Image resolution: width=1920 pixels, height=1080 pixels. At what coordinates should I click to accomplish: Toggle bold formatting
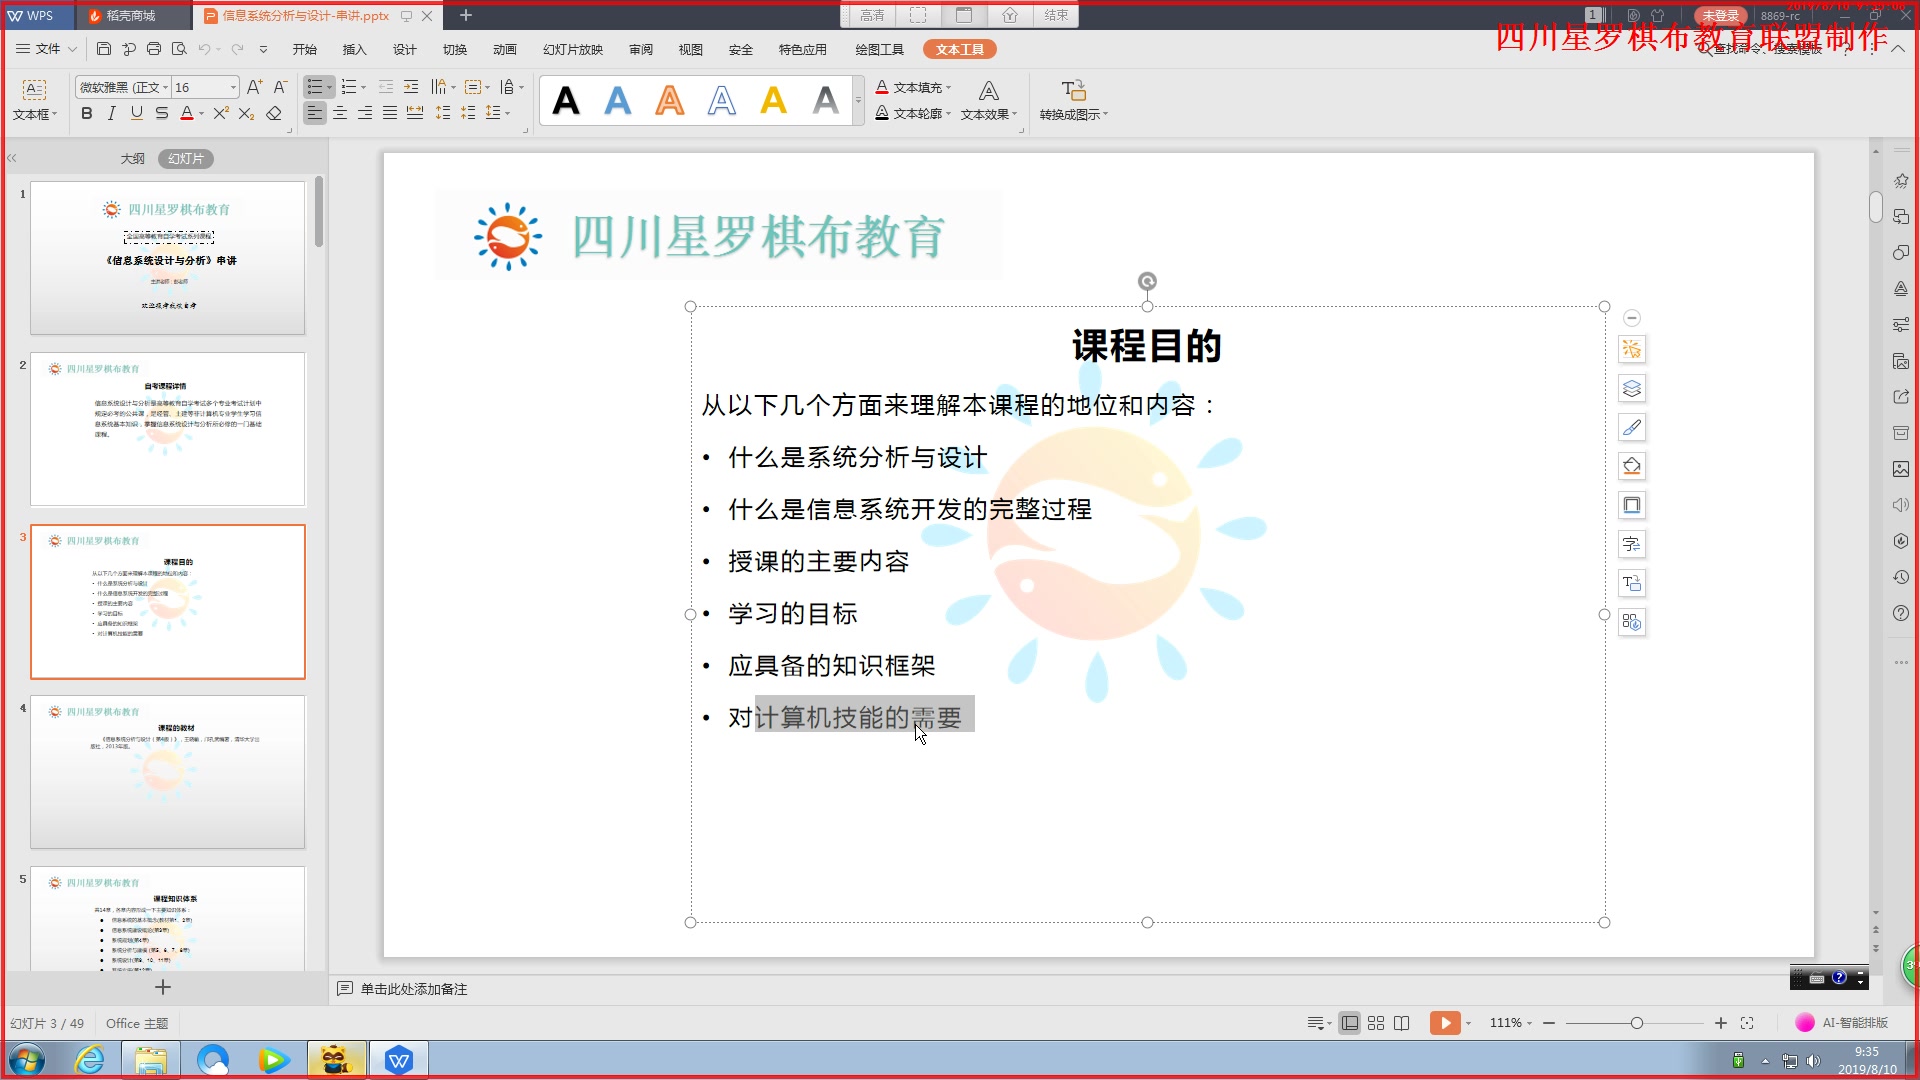point(87,113)
